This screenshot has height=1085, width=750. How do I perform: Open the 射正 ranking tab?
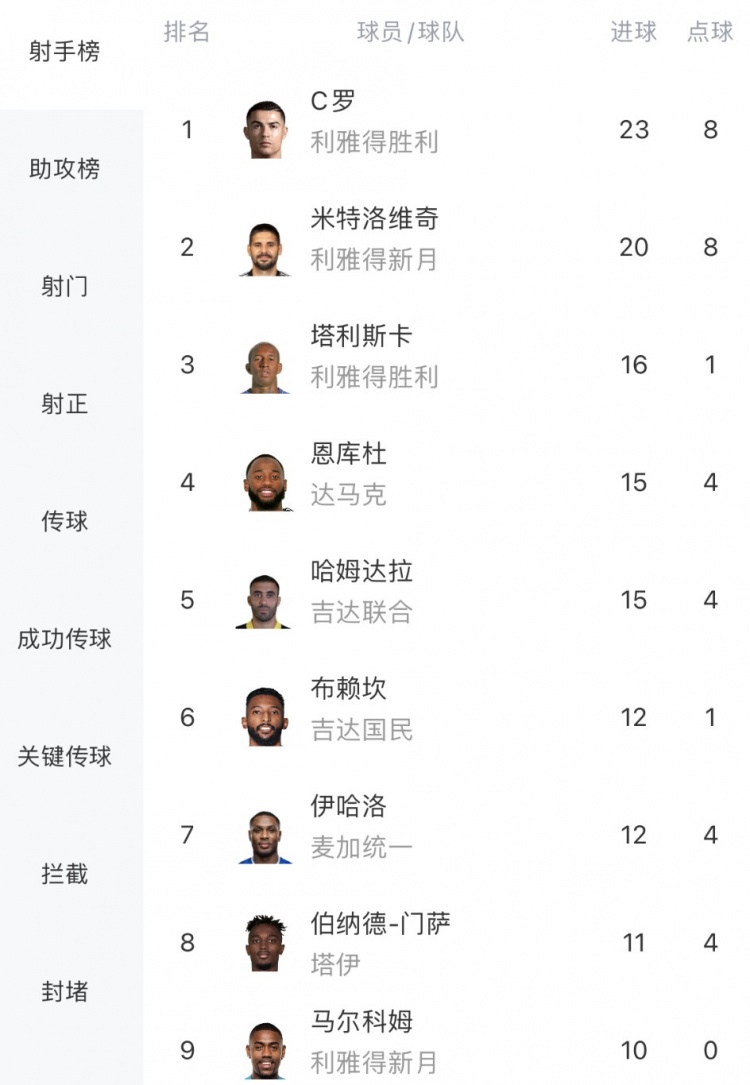(x=65, y=404)
